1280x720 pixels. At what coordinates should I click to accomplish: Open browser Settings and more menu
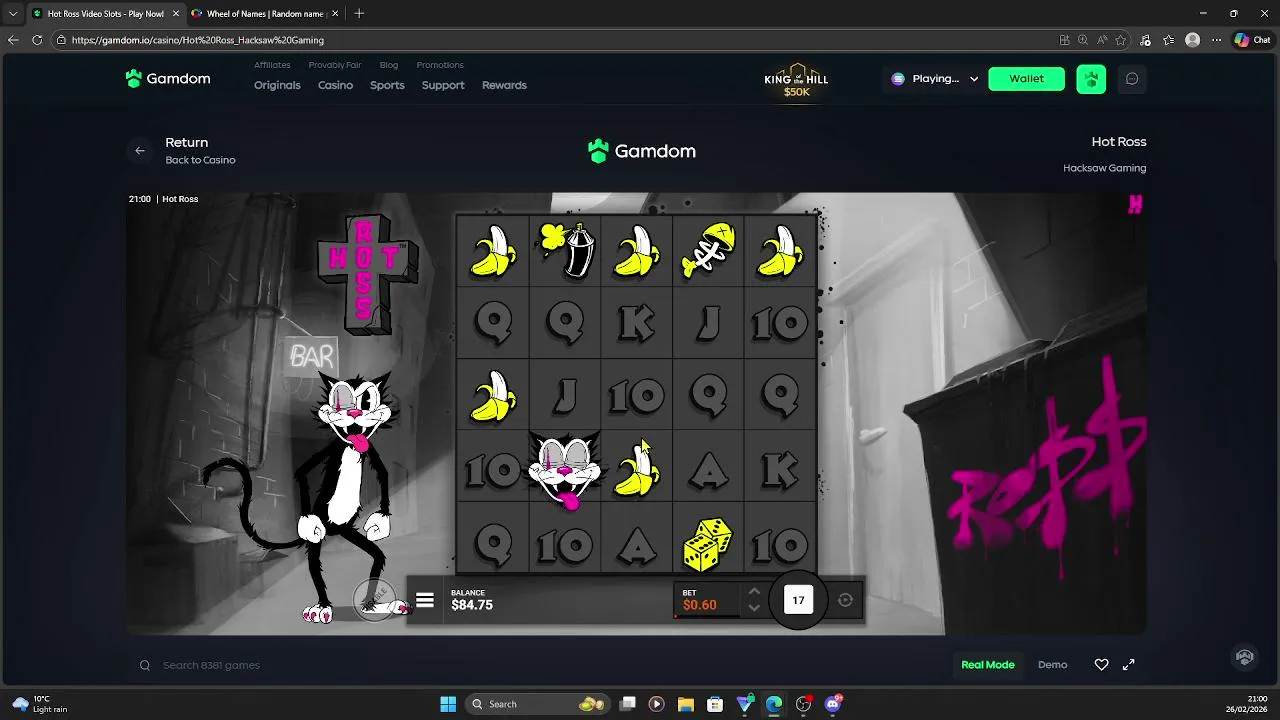[x=1216, y=40]
